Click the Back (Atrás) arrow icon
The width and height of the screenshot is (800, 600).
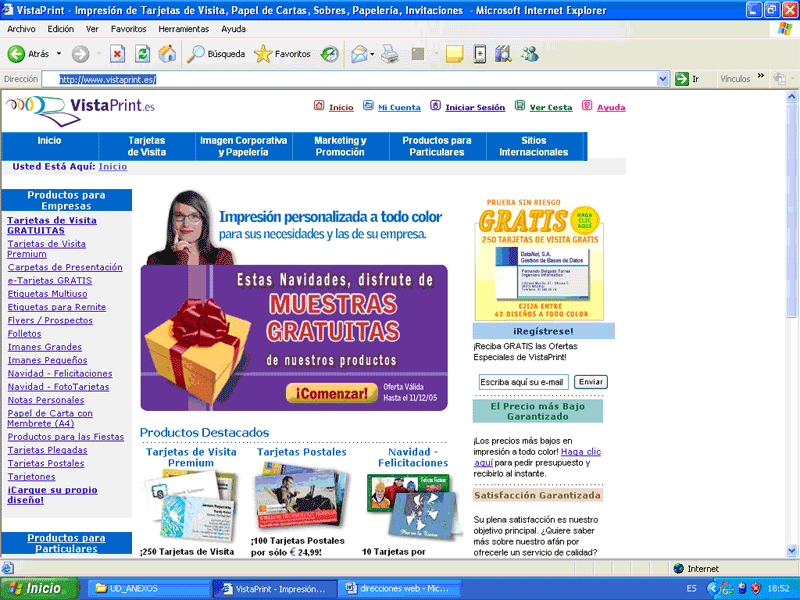pyautogui.click(x=16, y=54)
